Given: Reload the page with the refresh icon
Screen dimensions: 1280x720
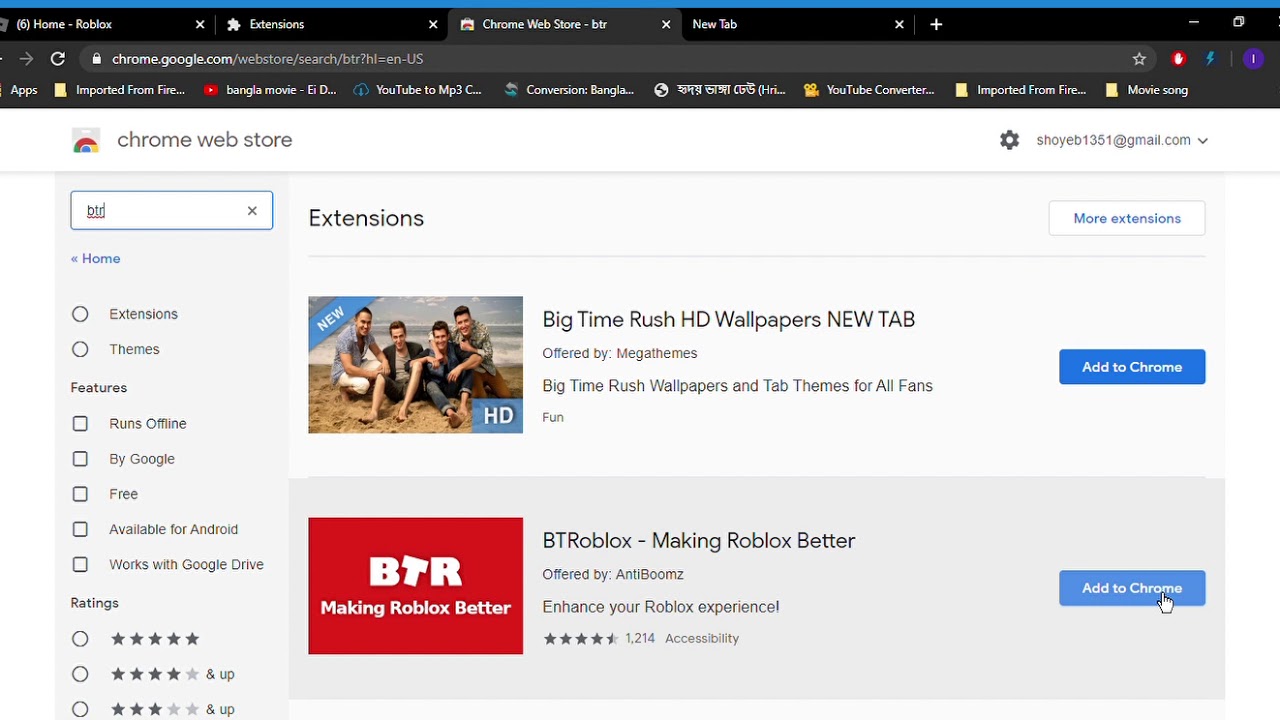Looking at the screenshot, I should pyautogui.click(x=58, y=59).
